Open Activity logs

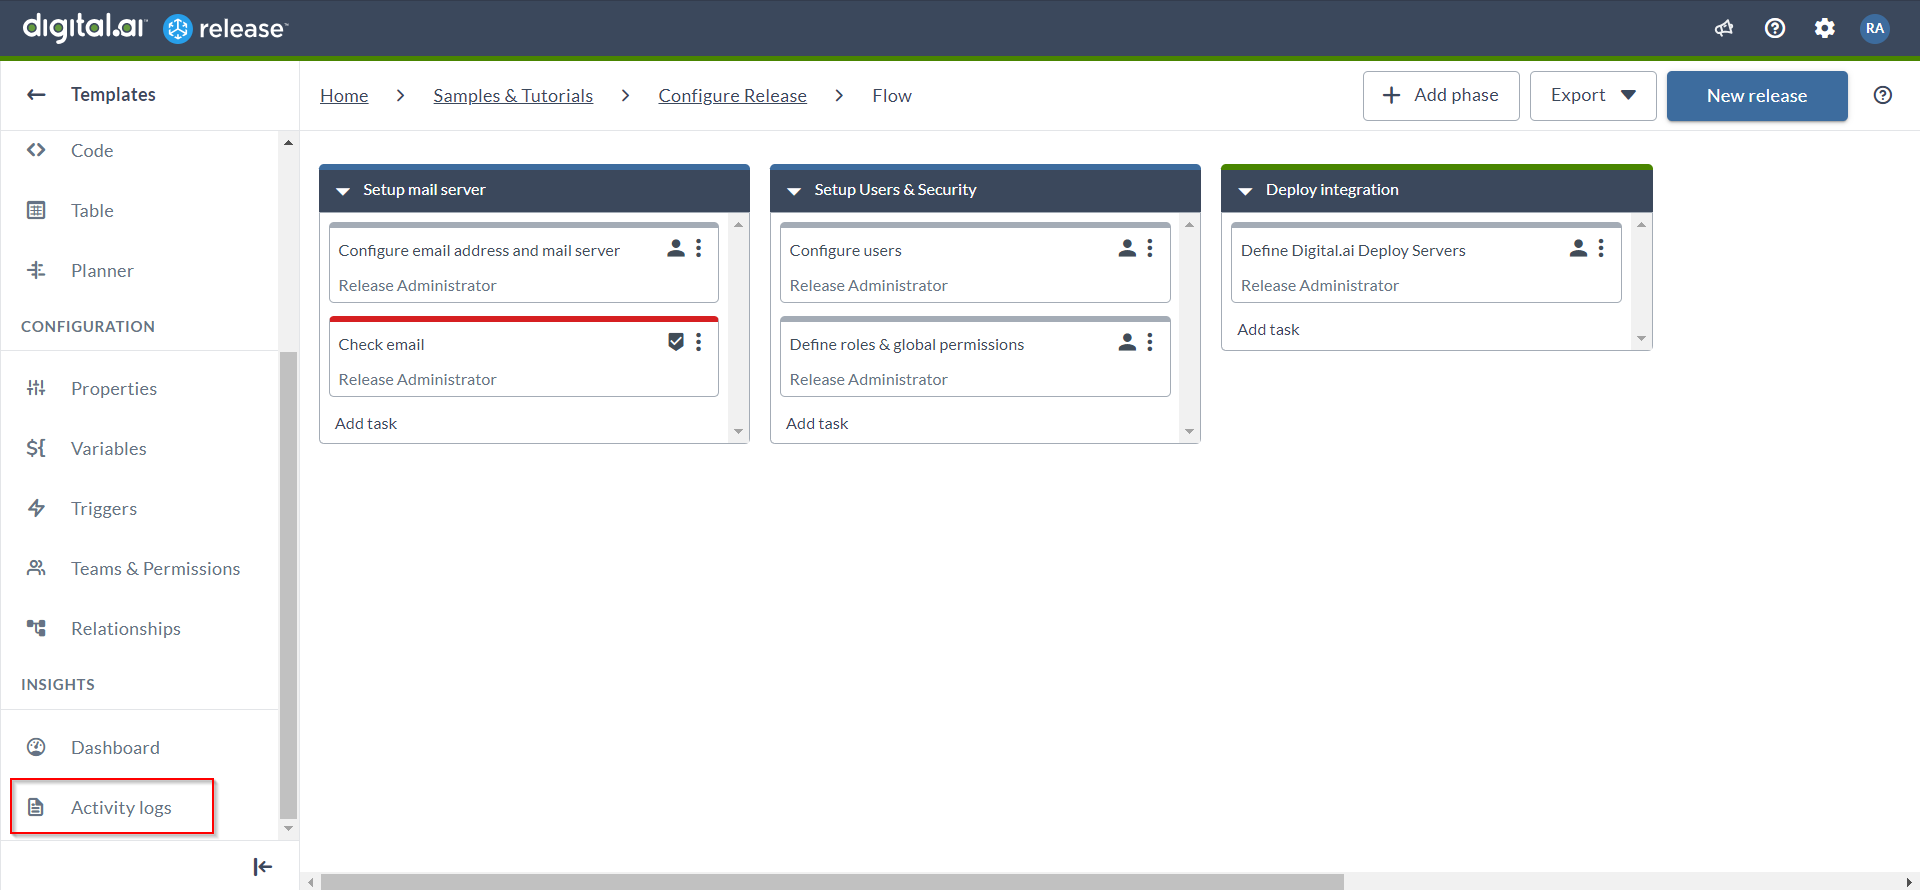112,807
